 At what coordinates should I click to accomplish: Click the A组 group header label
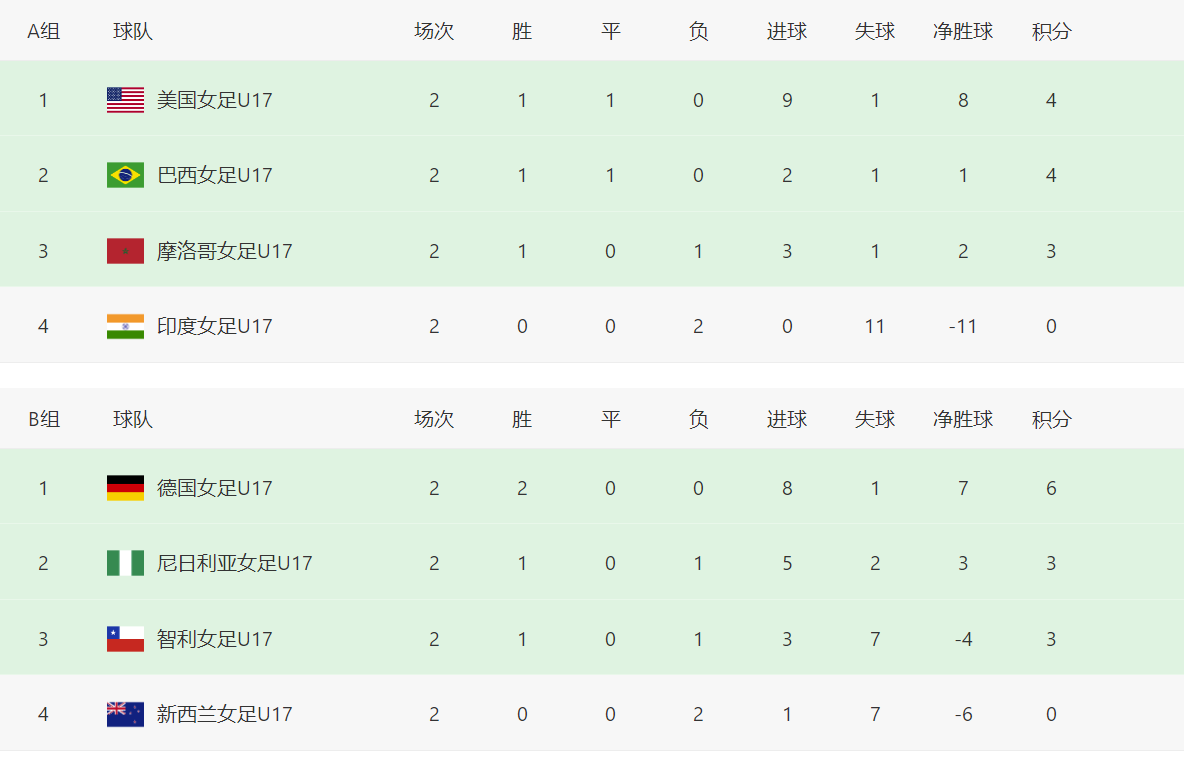pos(44,32)
